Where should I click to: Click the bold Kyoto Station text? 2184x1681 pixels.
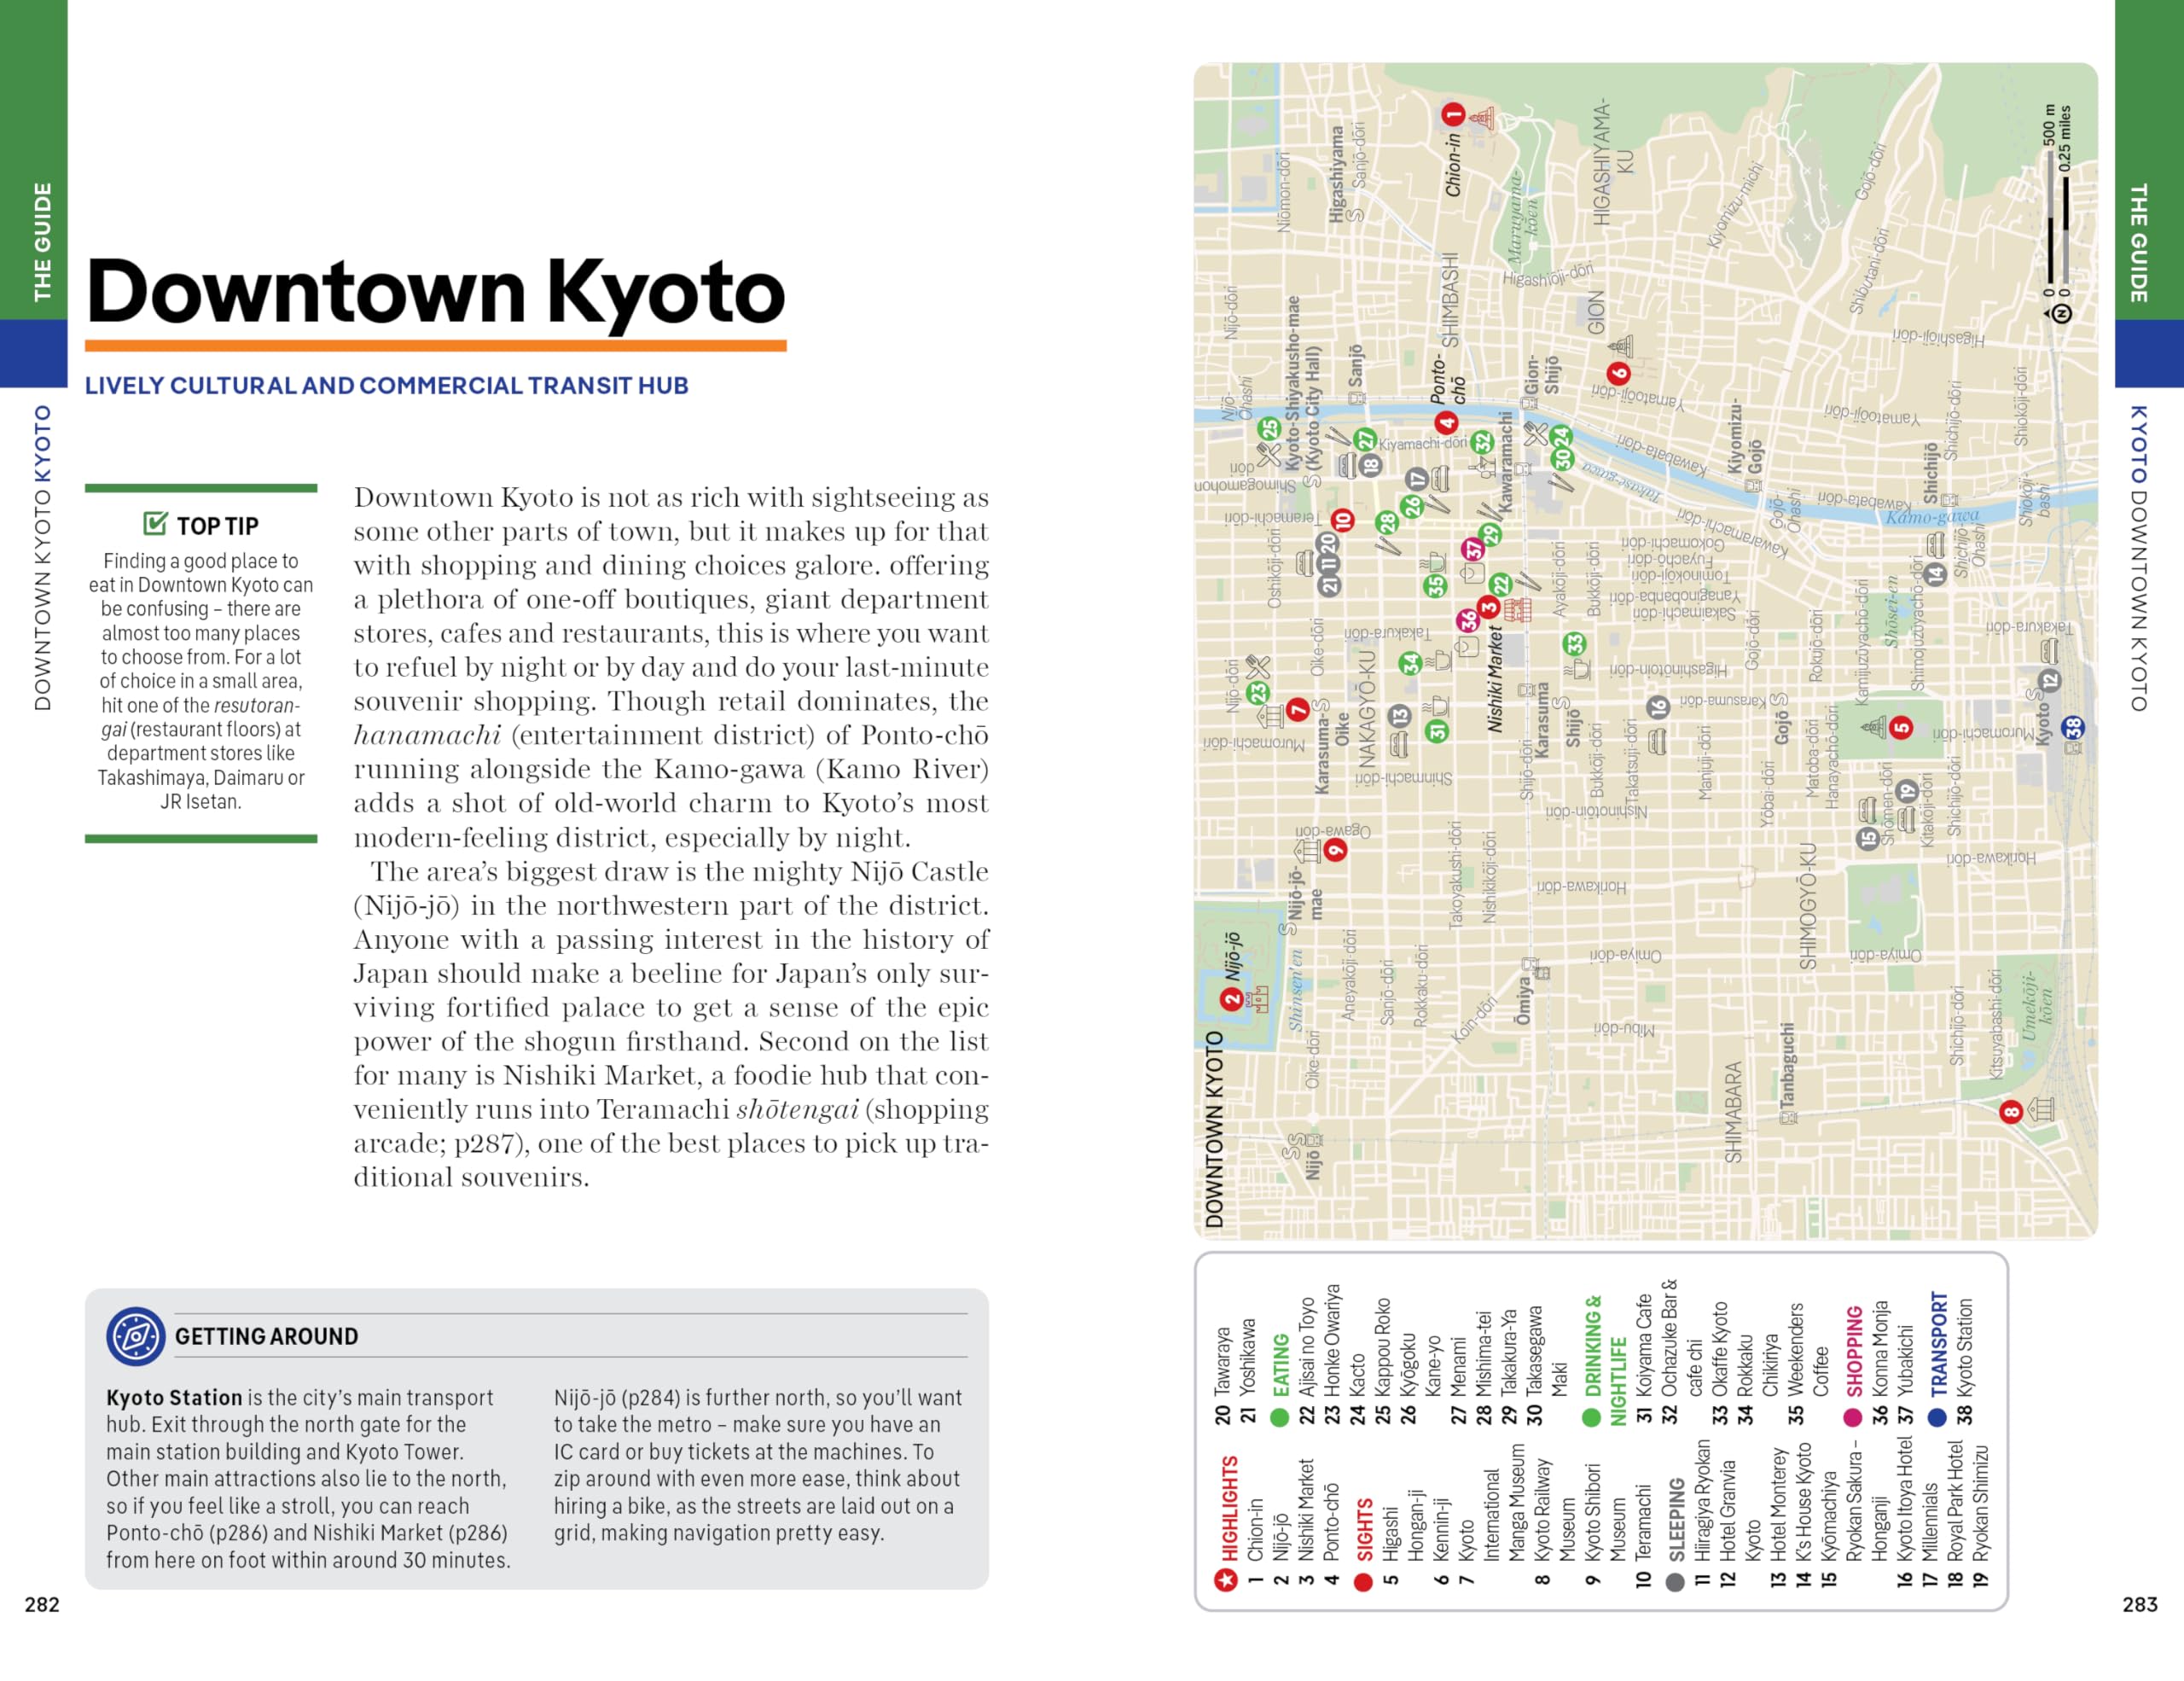pyautogui.click(x=174, y=1397)
